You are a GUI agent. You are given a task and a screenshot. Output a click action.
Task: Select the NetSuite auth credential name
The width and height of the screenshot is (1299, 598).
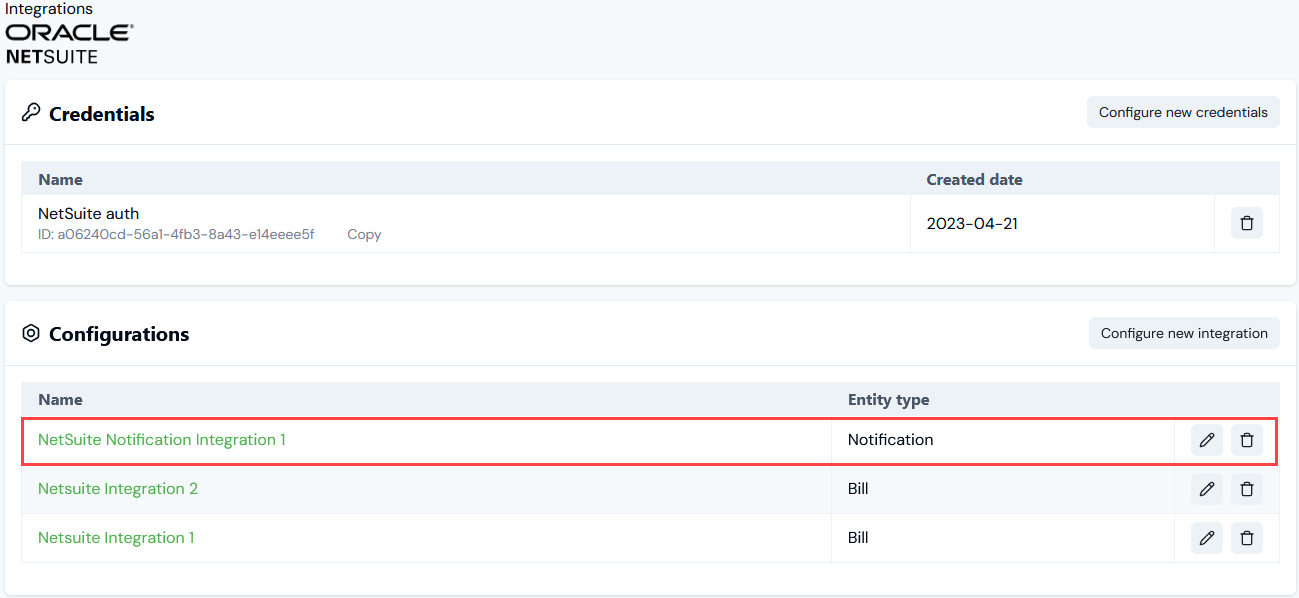[x=88, y=213]
